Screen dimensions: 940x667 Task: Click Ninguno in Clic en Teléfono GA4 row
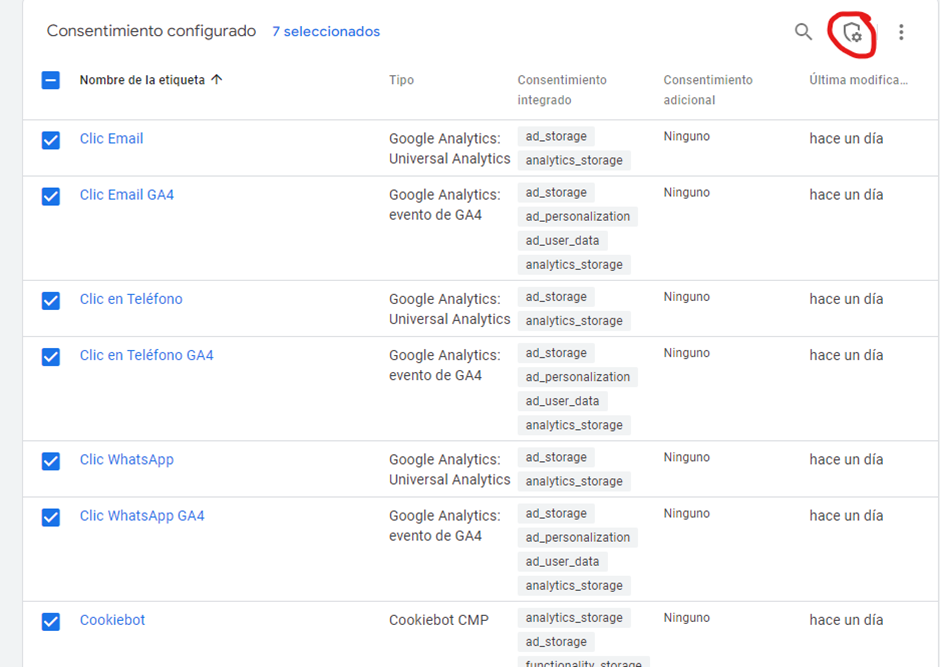click(686, 353)
